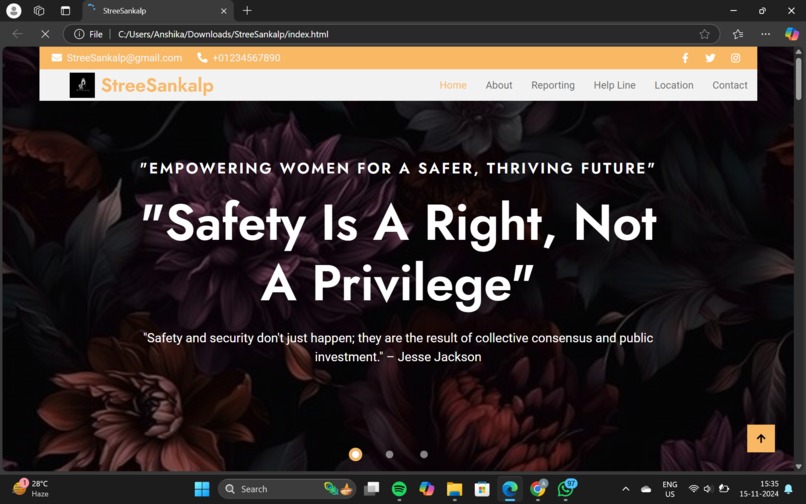Open the Copilot icon in the browser toolbar

click(792, 34)
